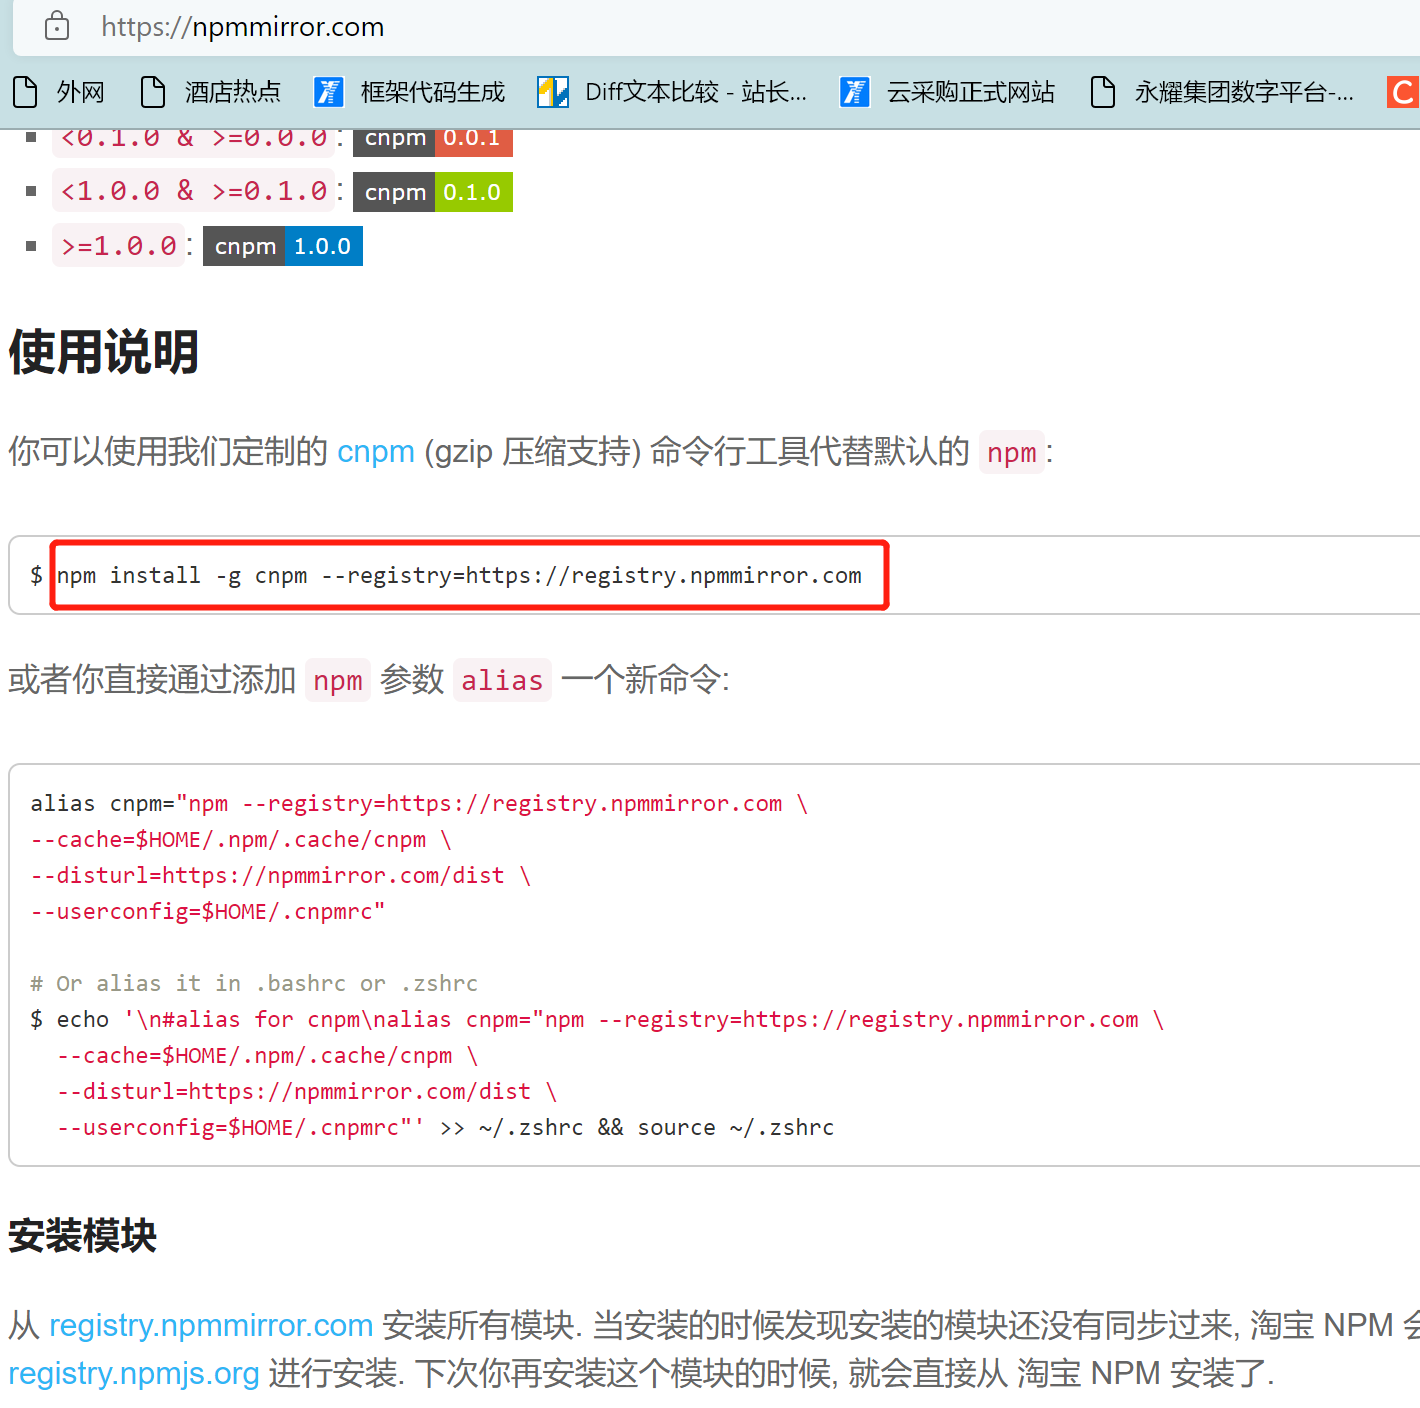Click the 酒店热点 bookmark label
1420x1408 pixels.
pos(233,92)
